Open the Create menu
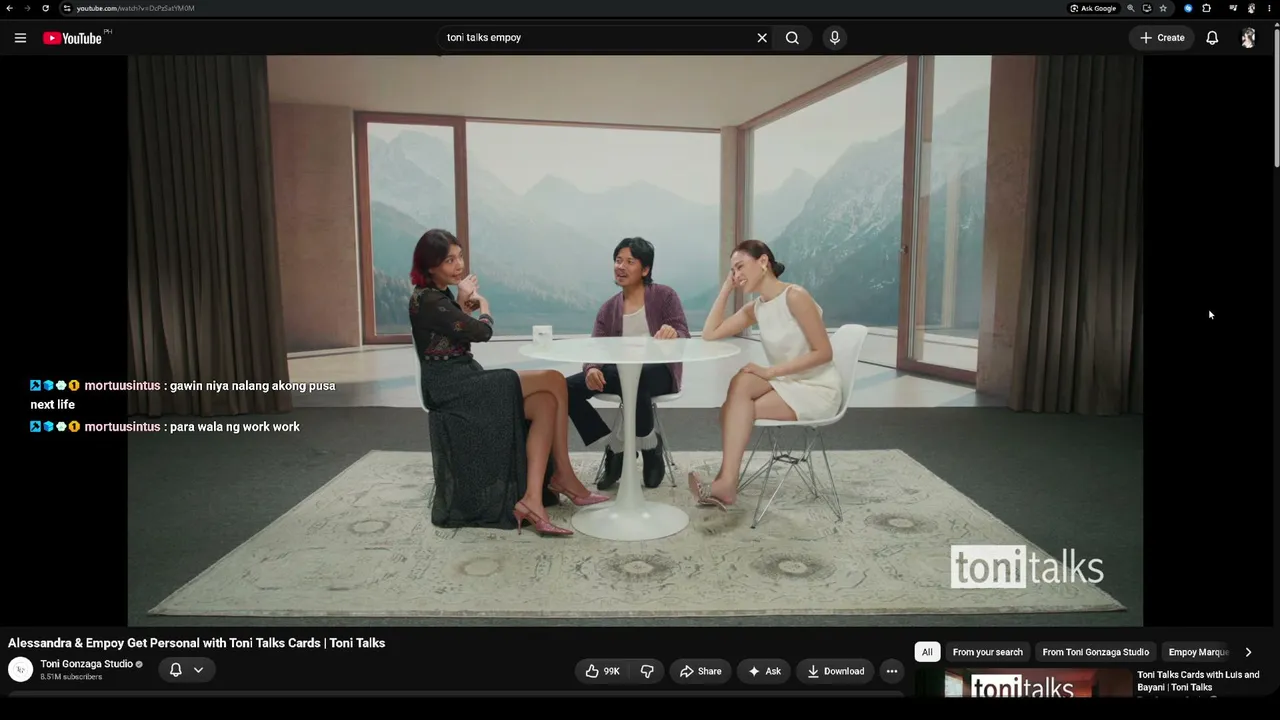Screen dimensions: 1280x720 pos(1162,38)
